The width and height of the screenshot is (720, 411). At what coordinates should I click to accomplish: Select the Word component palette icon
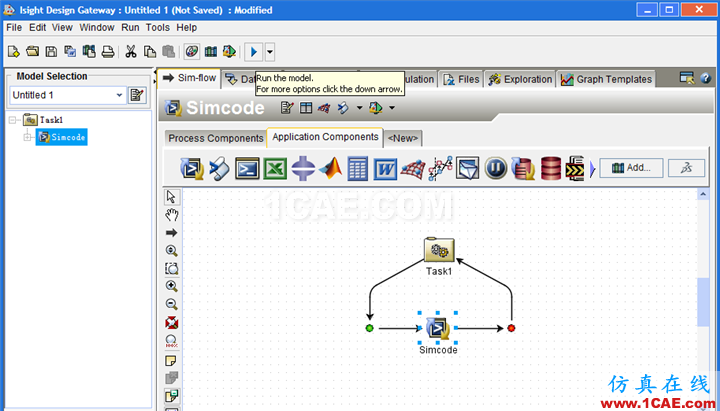[x=385, y=168]
